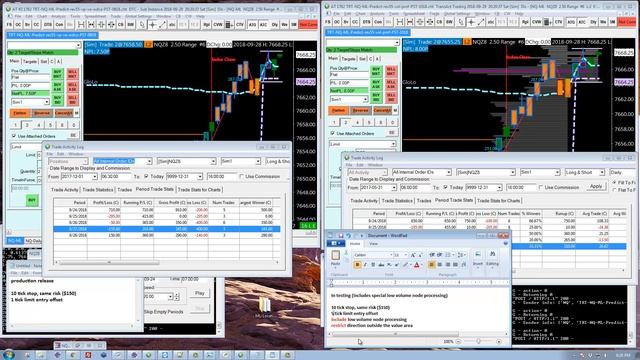Click Rgl button in right chart toolbar
This screenshot has height=360, width=640.
(x=525, y=22)
